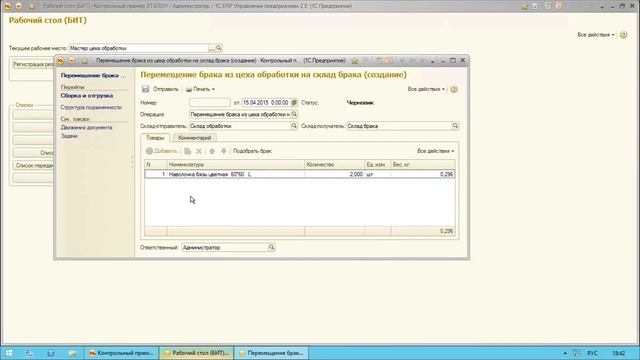The width and height of the screenshot is (640, 360).
Task: Click the Добавить button in goods table
Action: pos(162,151)
